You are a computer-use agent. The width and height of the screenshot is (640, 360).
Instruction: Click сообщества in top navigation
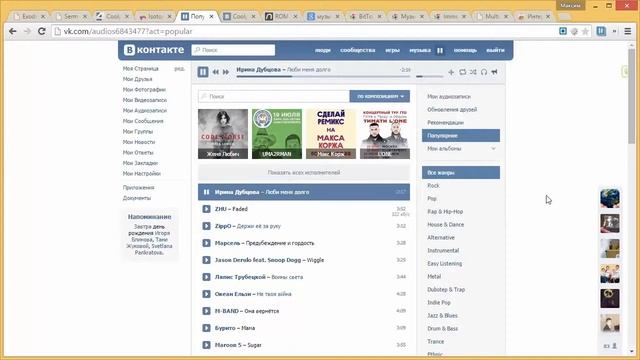coord(358,50)
